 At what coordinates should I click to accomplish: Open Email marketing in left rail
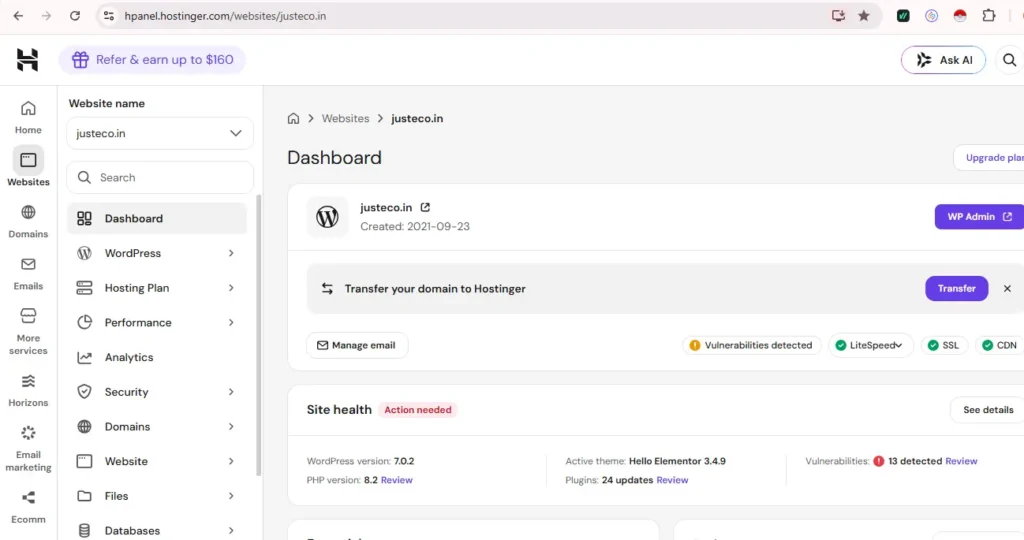[x=28, y=449]
